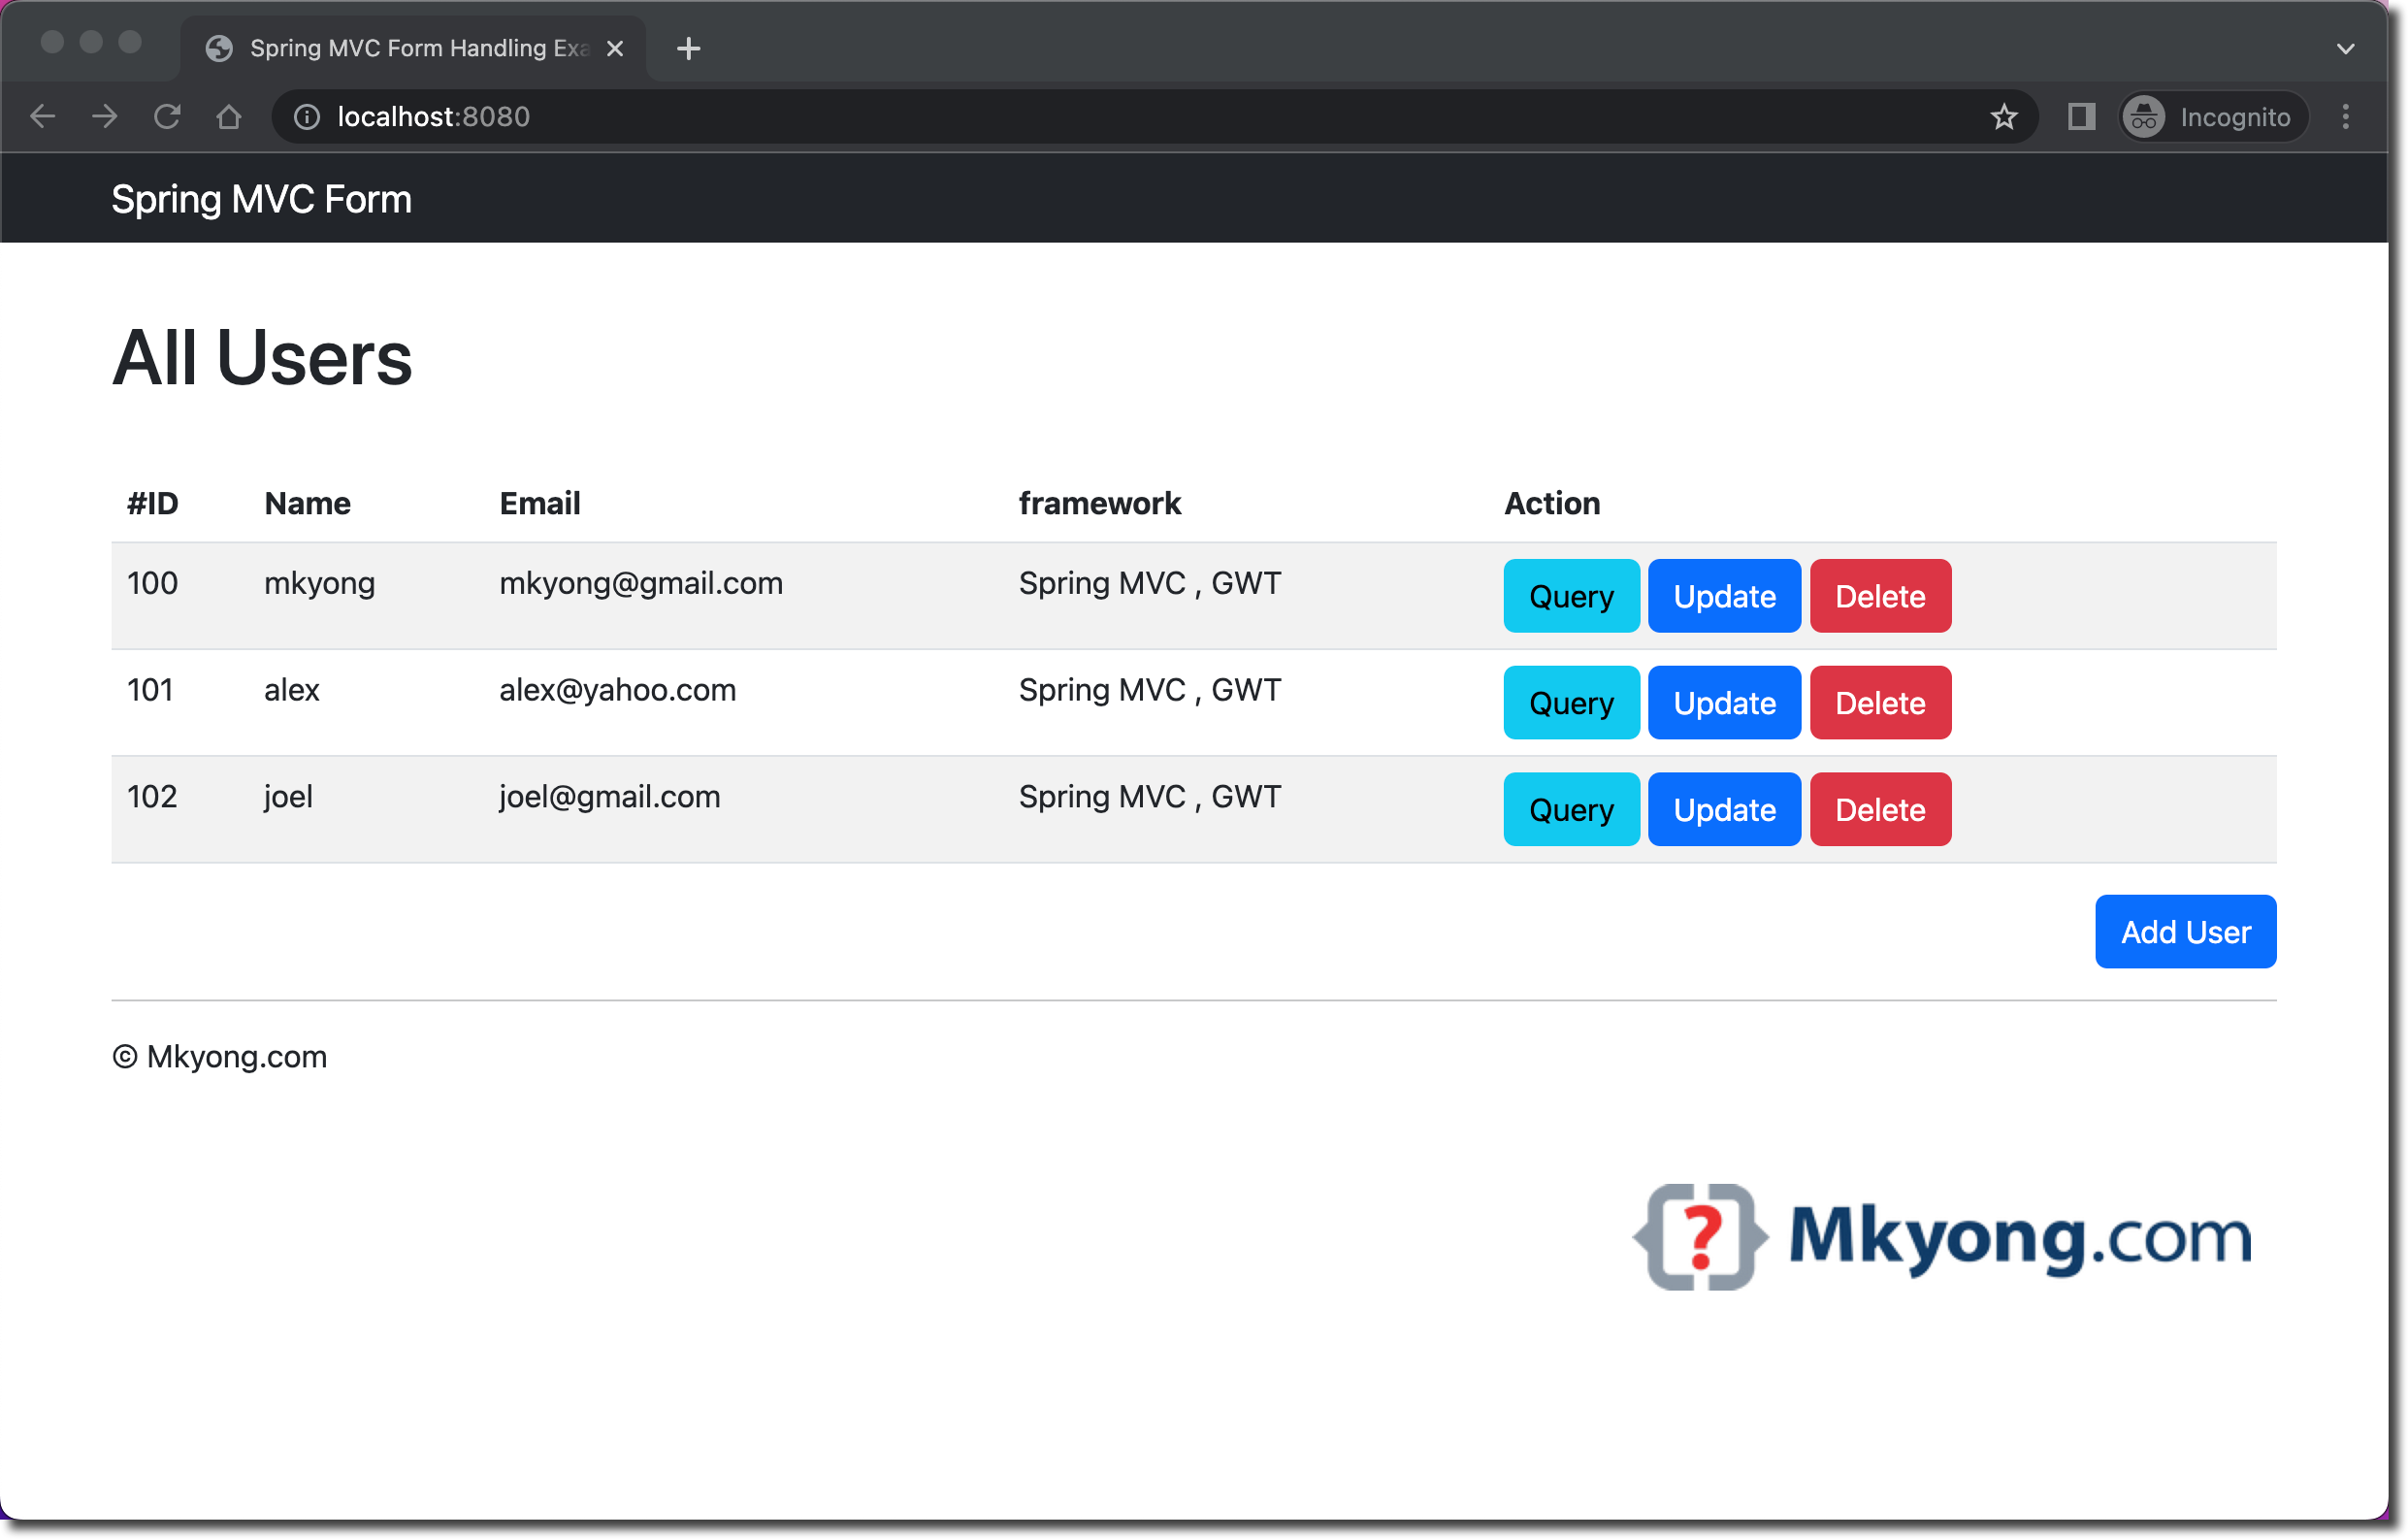Expand the tab search chevron
Screen dimensions: 2408x1539
click(x=2347, y=47)
